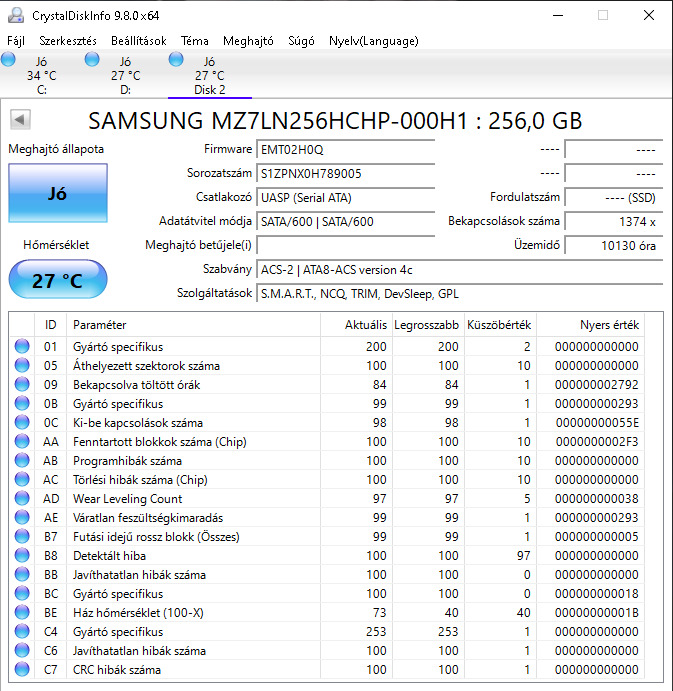Click the blue Jó health status button
Screen dimensions: 673x691
tap(58, 193)
